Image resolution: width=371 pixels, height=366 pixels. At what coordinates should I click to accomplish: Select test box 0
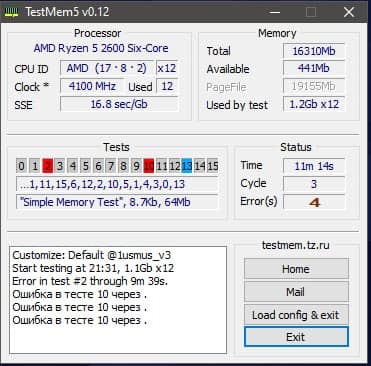21,166
